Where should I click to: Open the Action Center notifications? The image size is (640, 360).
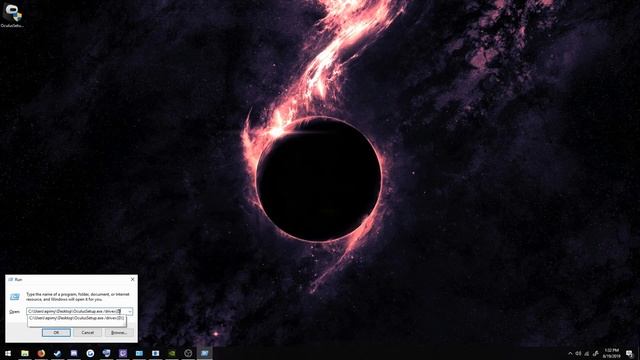[630, 353]
